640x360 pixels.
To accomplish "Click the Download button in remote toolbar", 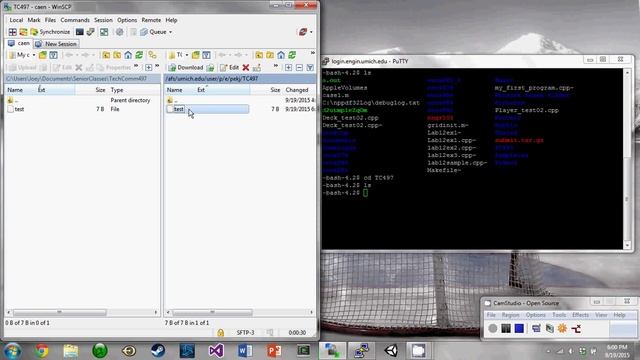I will click(186, 67).
